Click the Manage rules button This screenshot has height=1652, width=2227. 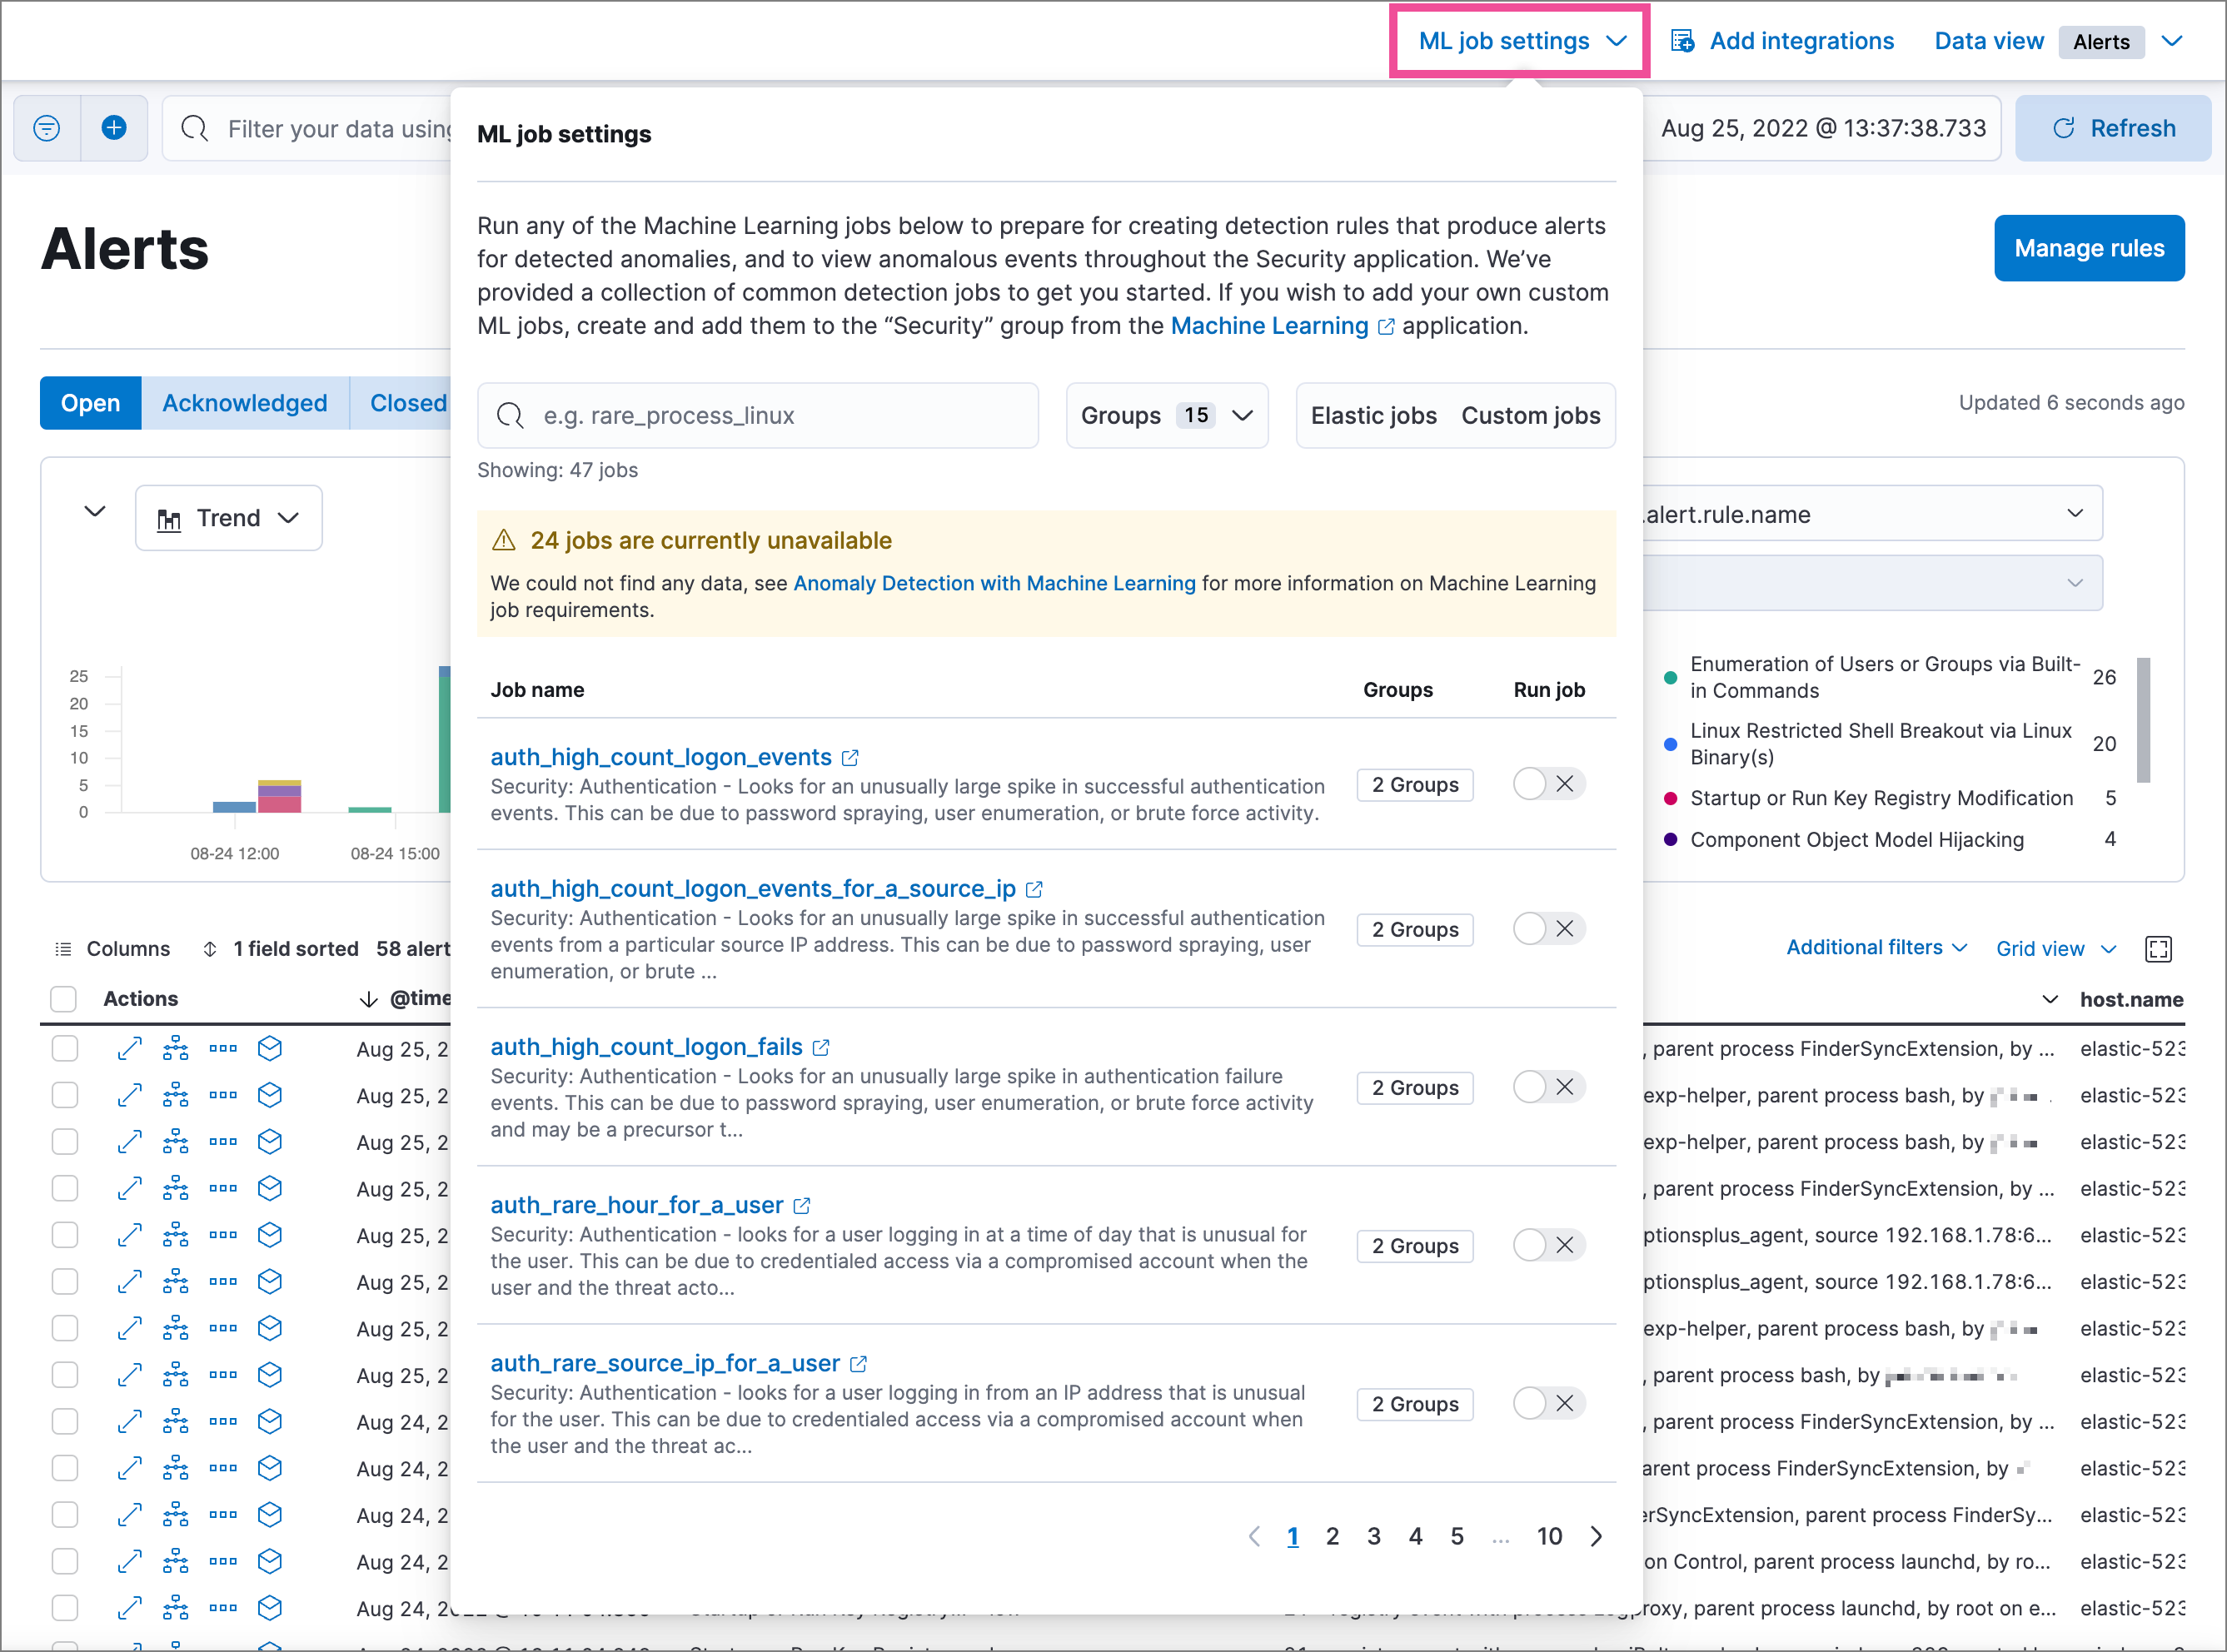2089,248
